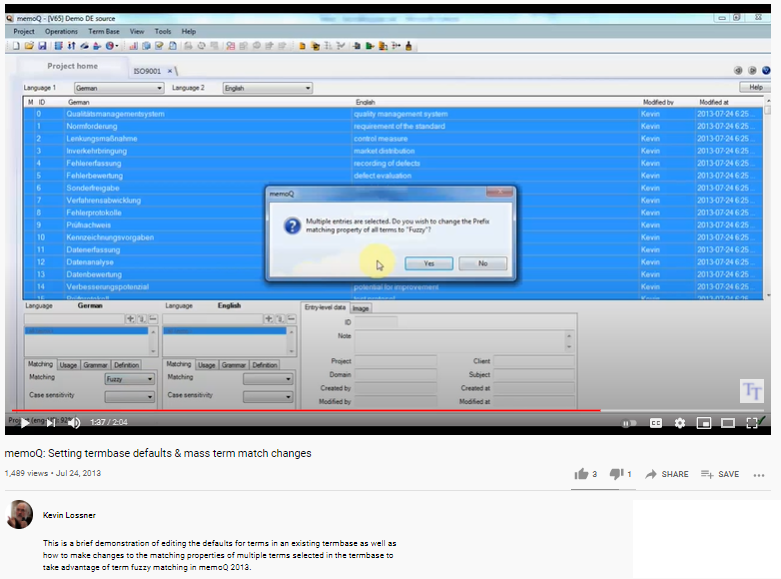Open the Tools menu

[163, 31]
